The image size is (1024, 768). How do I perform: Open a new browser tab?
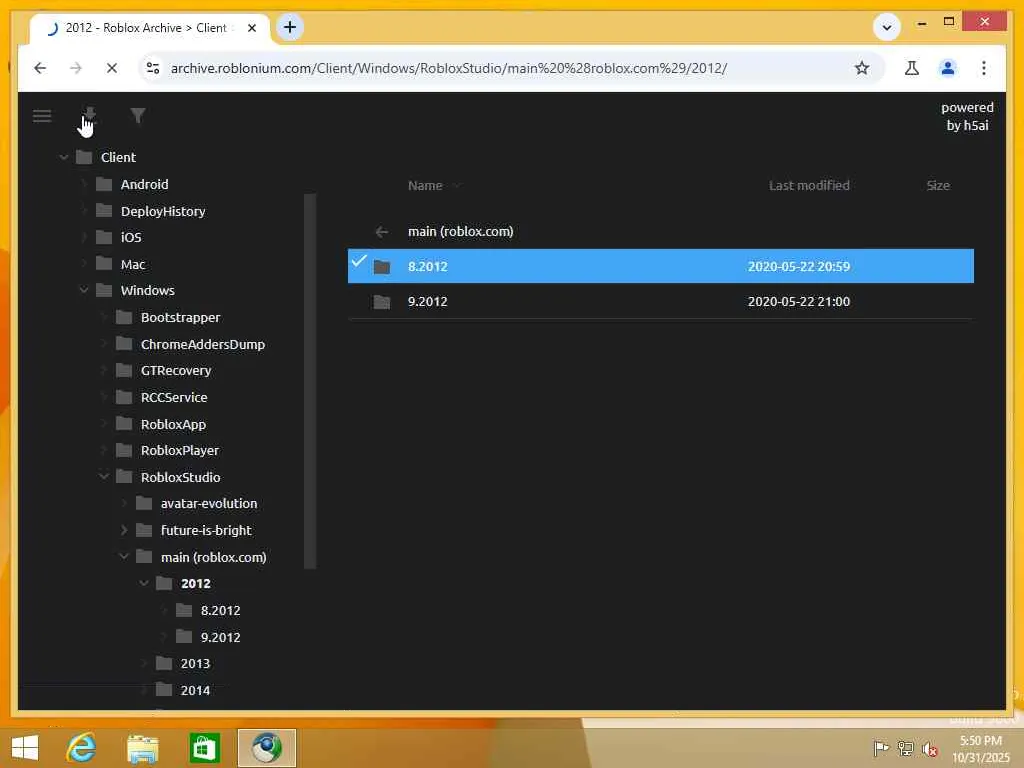coord(290,27)
